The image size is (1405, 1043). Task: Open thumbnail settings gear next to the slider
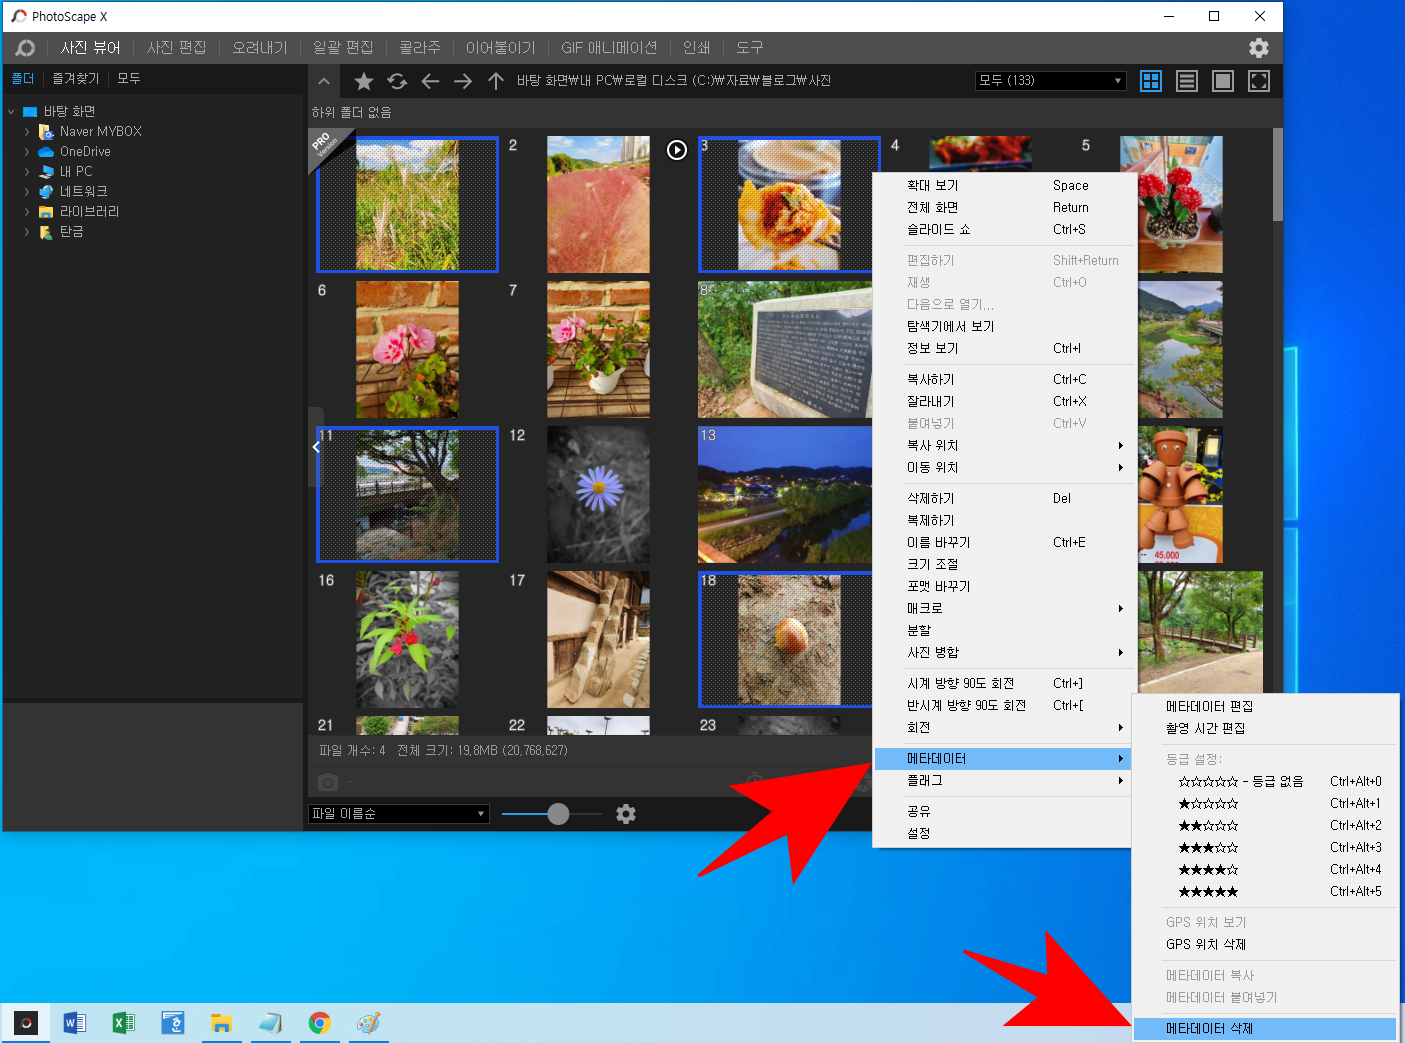(626, 814)
